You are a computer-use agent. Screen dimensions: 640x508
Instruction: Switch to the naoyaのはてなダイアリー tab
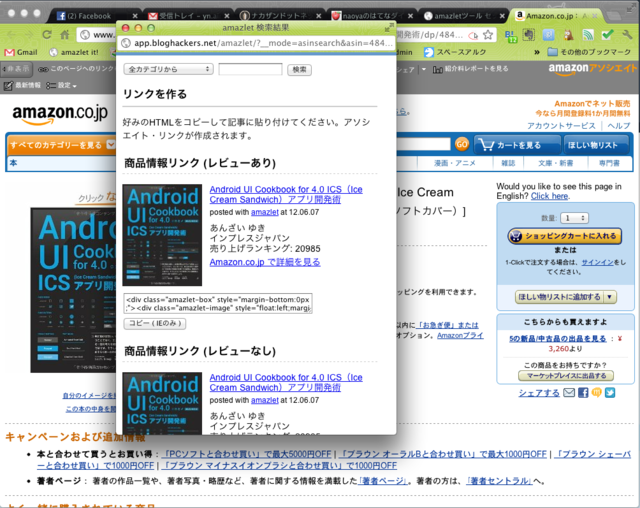click(x=367, y=16)
